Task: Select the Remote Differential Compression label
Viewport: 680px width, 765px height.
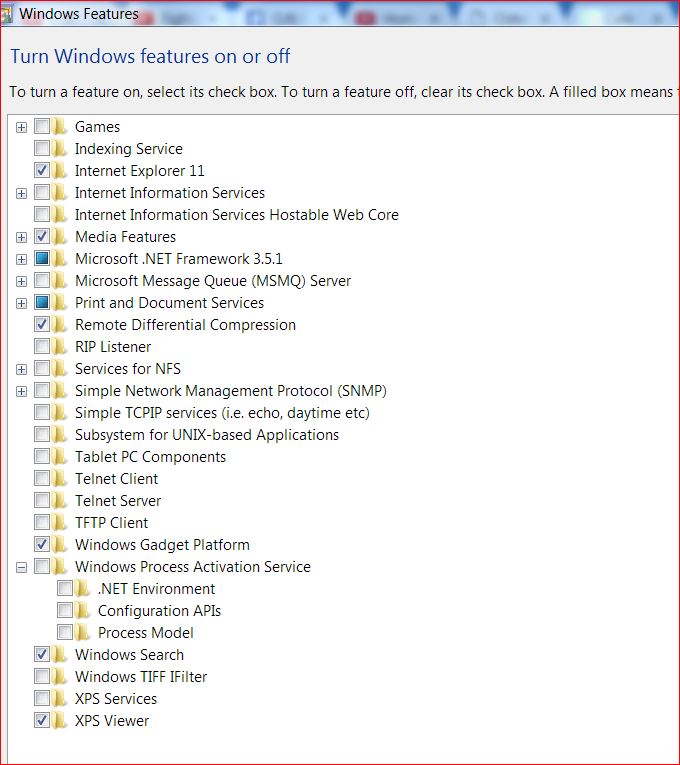Action: point(185,324)
